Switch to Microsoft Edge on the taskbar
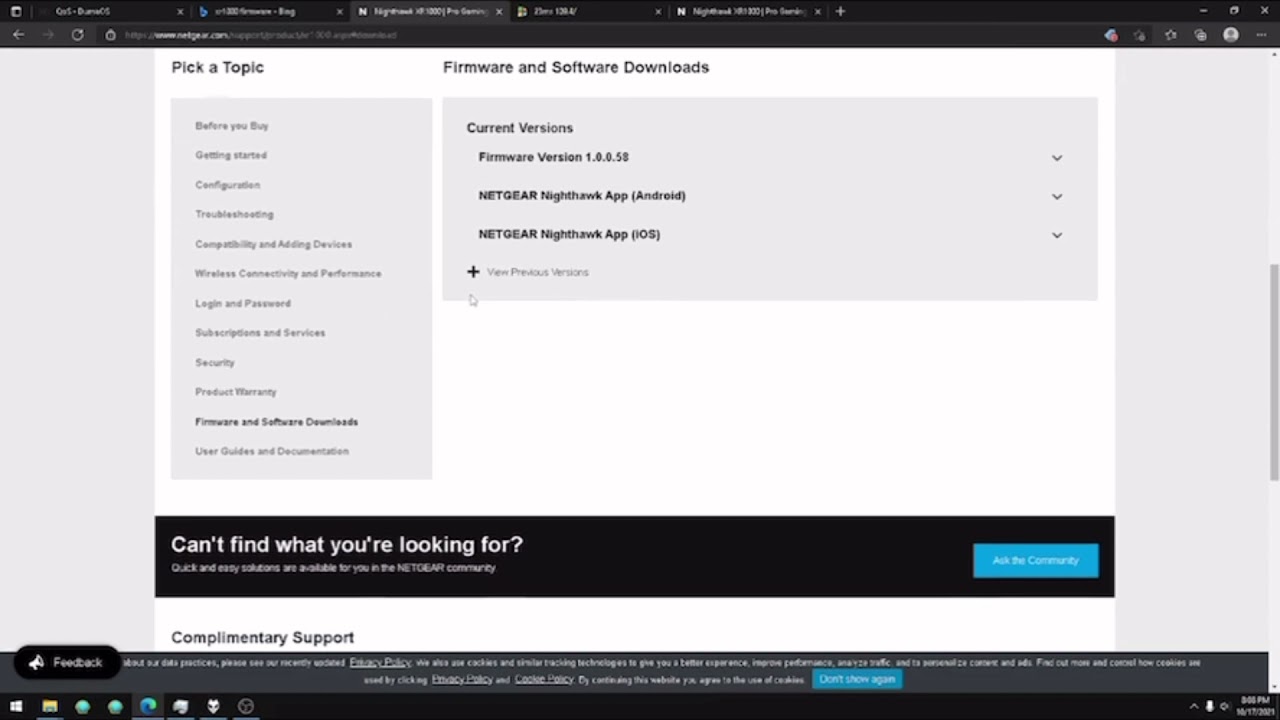The image size is (1280, 720). [x=148, y=706]
